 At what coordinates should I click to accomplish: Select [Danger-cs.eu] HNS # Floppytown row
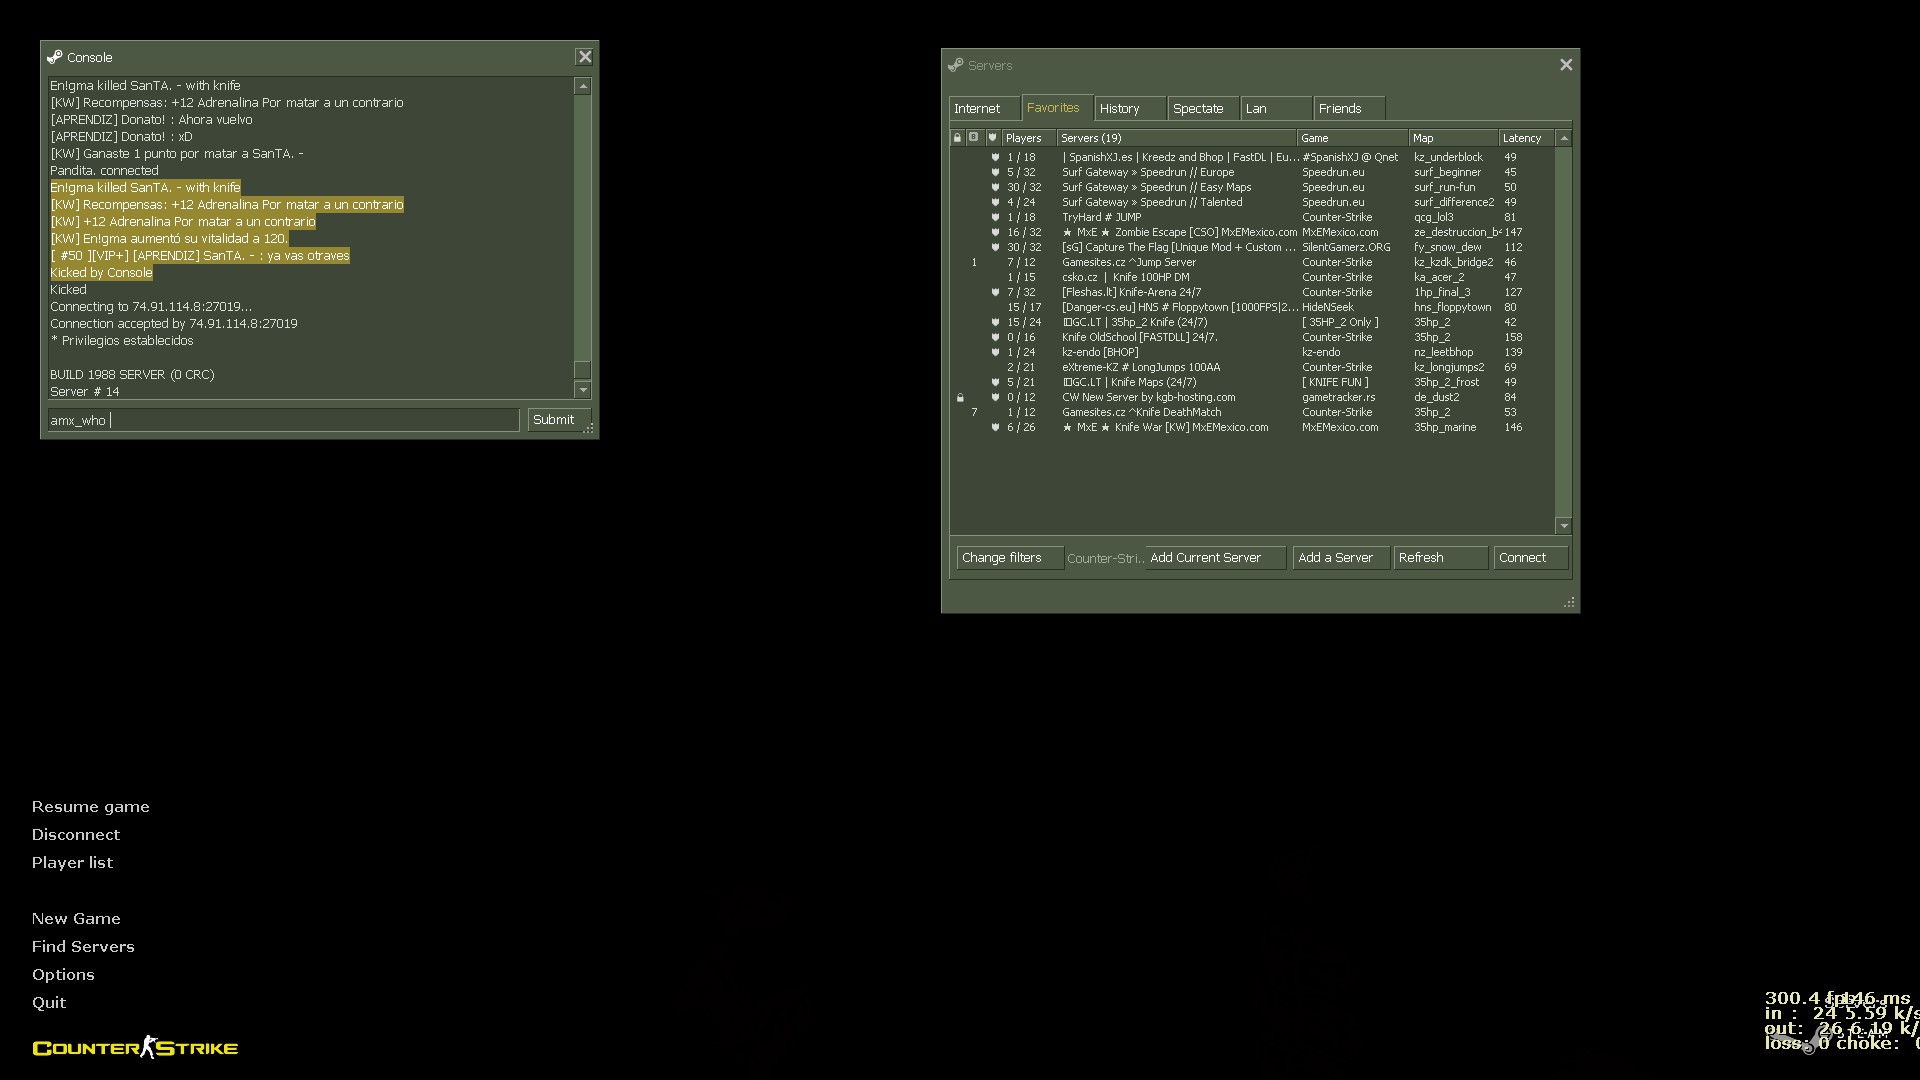[1252, 307]
